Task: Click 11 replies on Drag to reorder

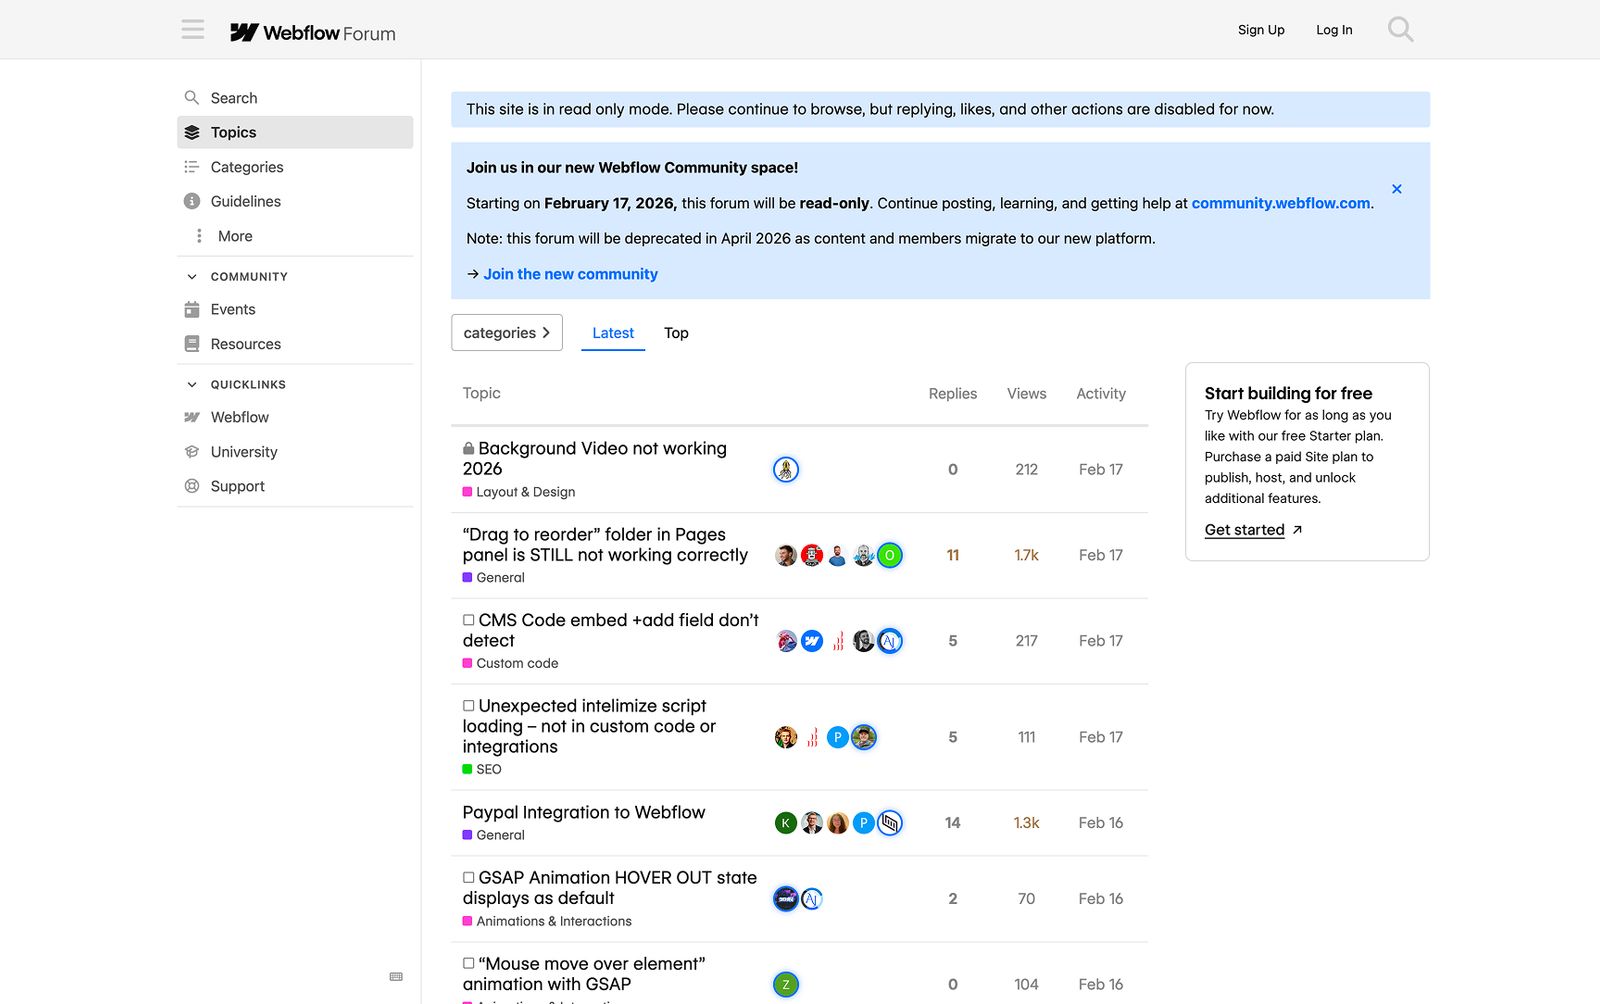Action: click(x=953, y=555)
